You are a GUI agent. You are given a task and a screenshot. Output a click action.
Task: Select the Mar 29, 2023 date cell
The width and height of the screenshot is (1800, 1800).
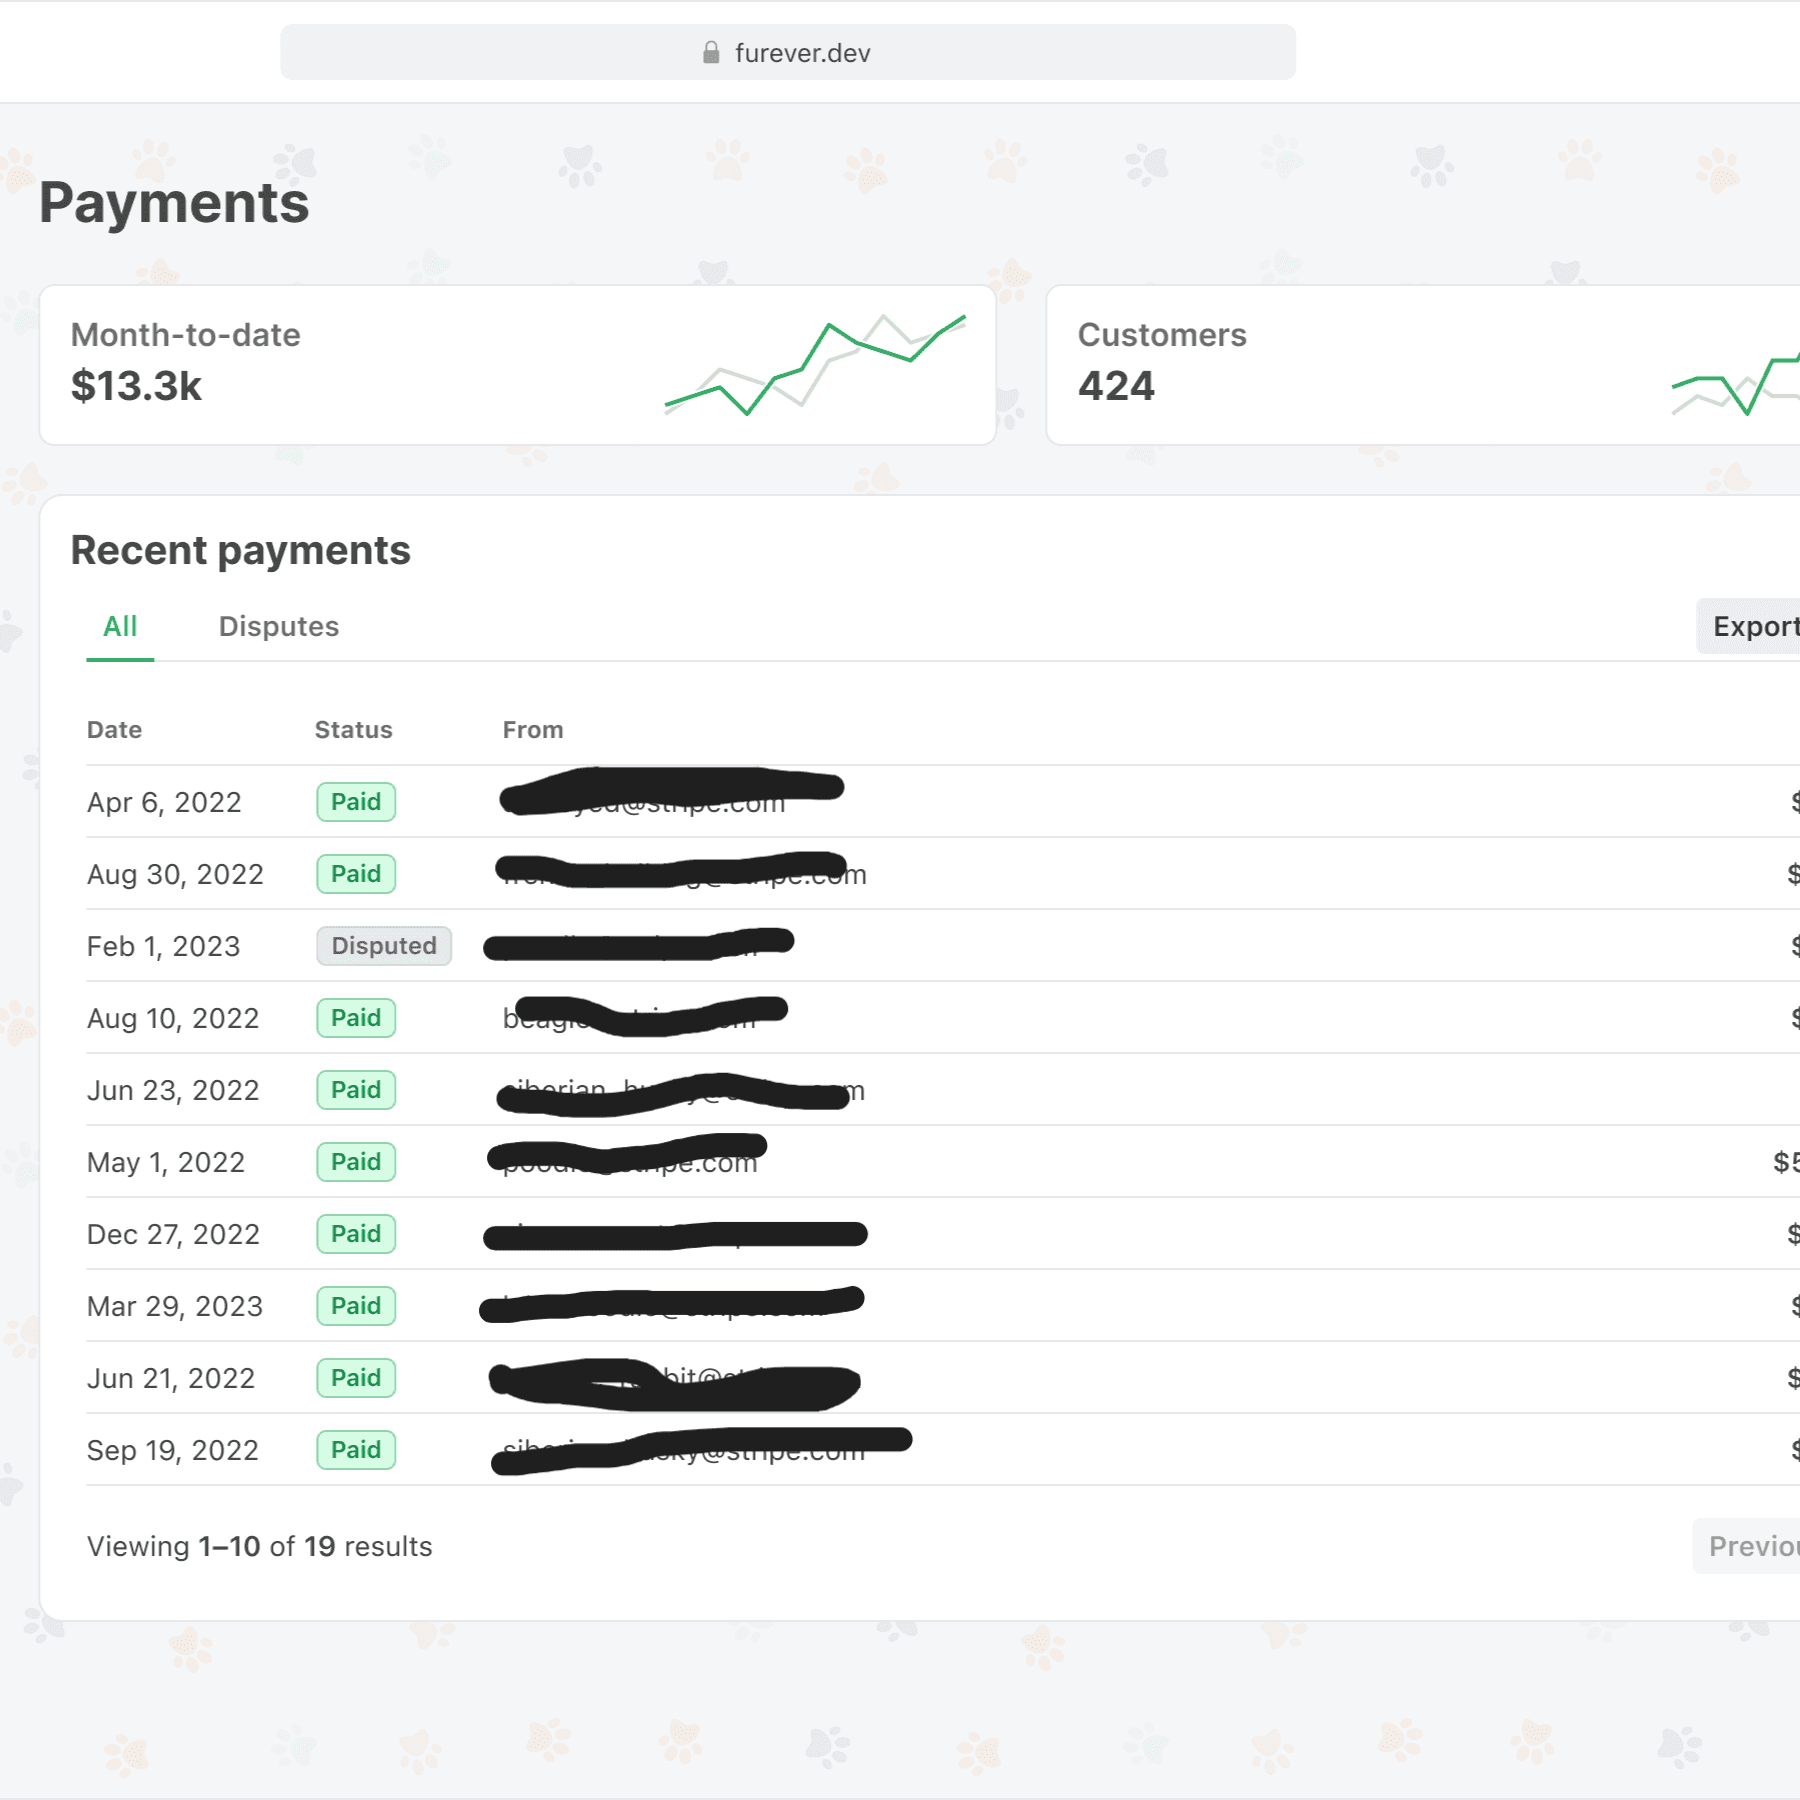point(175,1306)
